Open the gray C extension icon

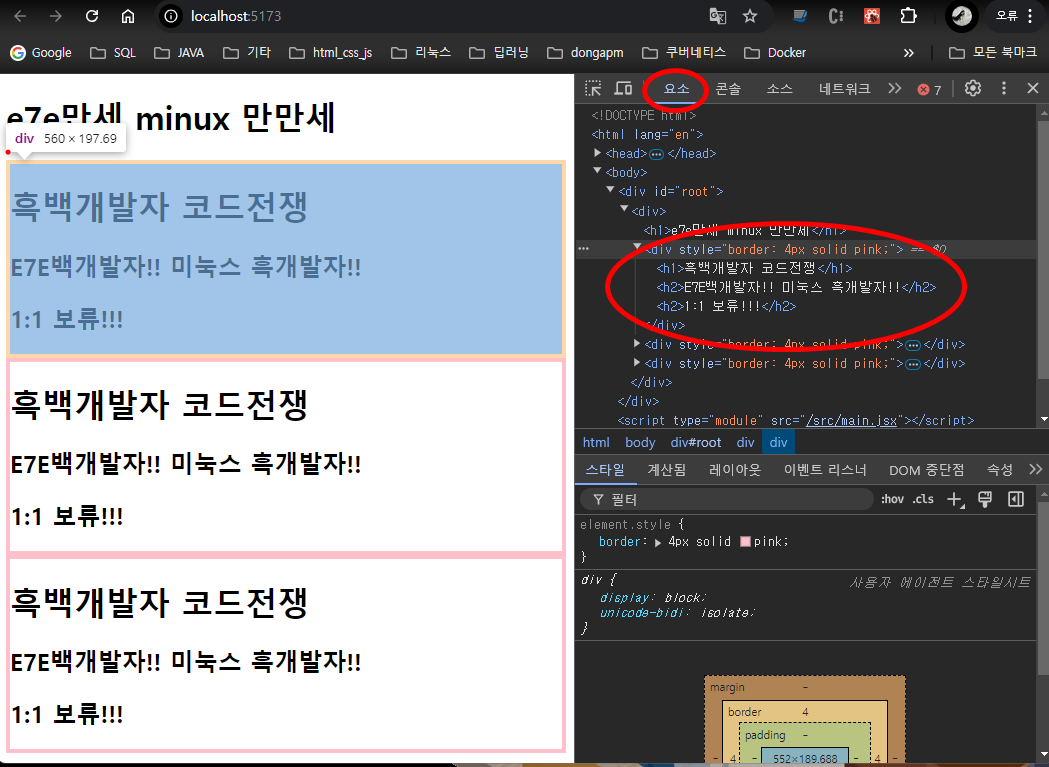tap(836, 16)
